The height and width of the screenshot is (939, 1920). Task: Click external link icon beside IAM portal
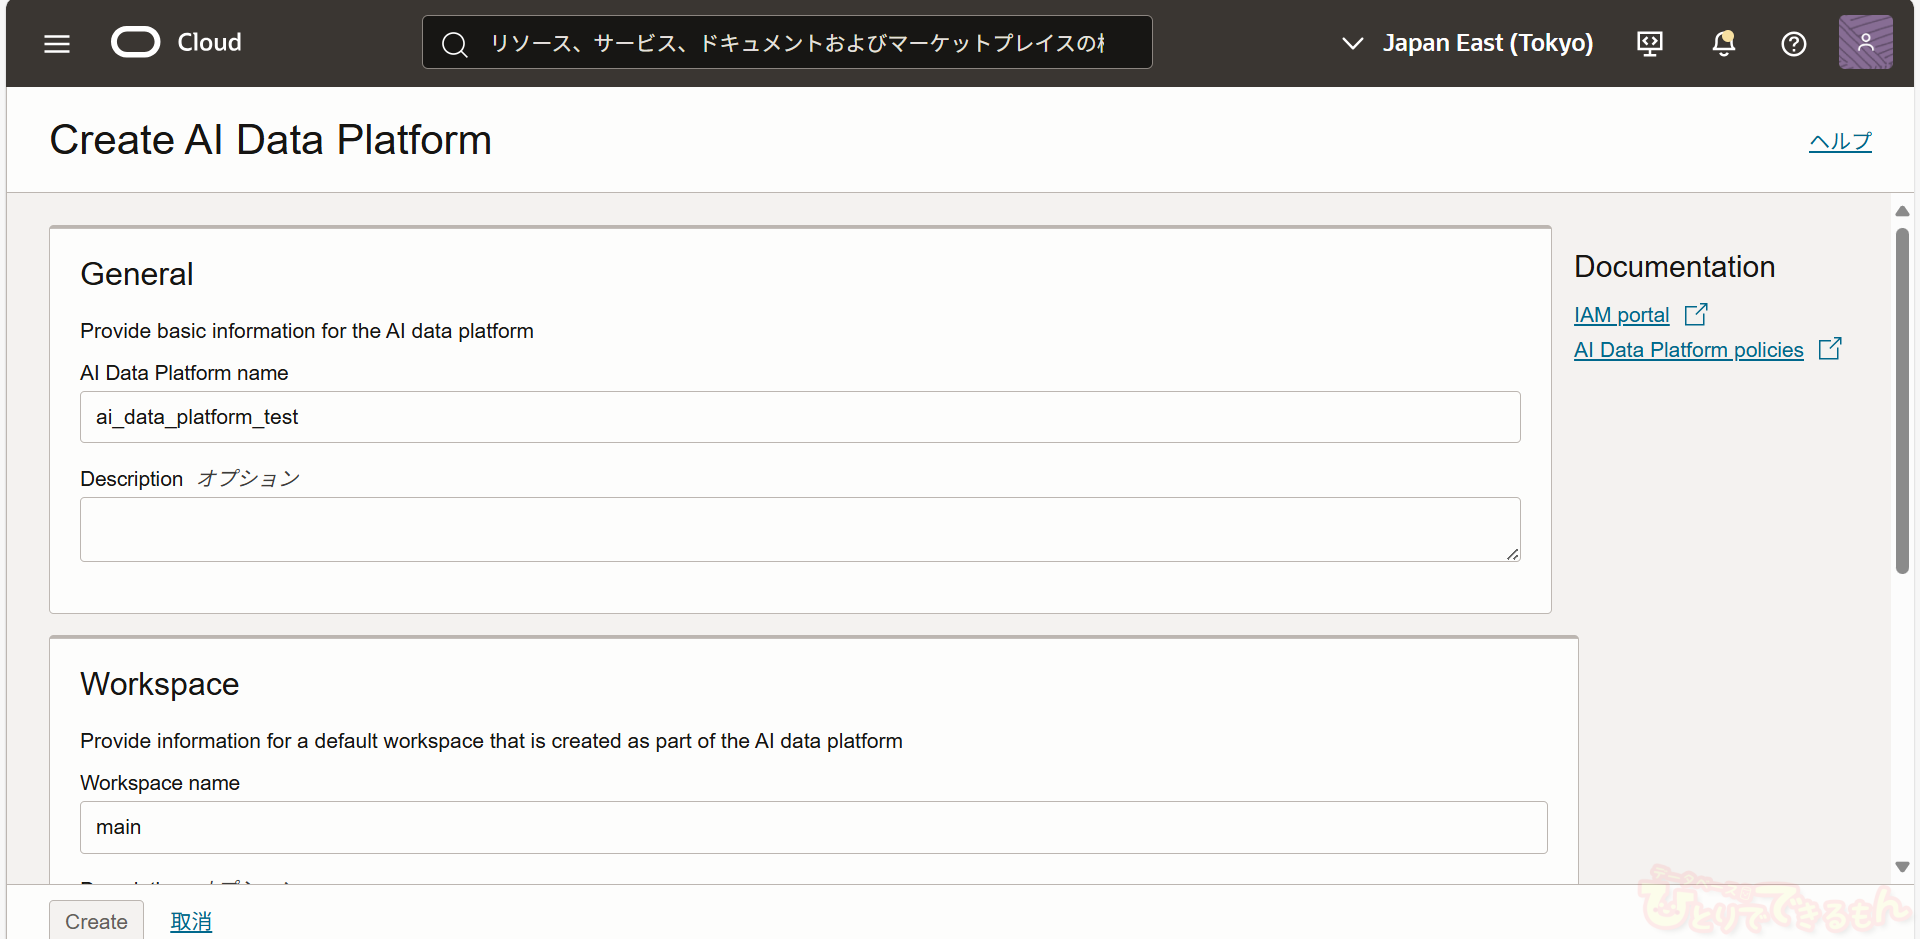tap(1696, 315)
